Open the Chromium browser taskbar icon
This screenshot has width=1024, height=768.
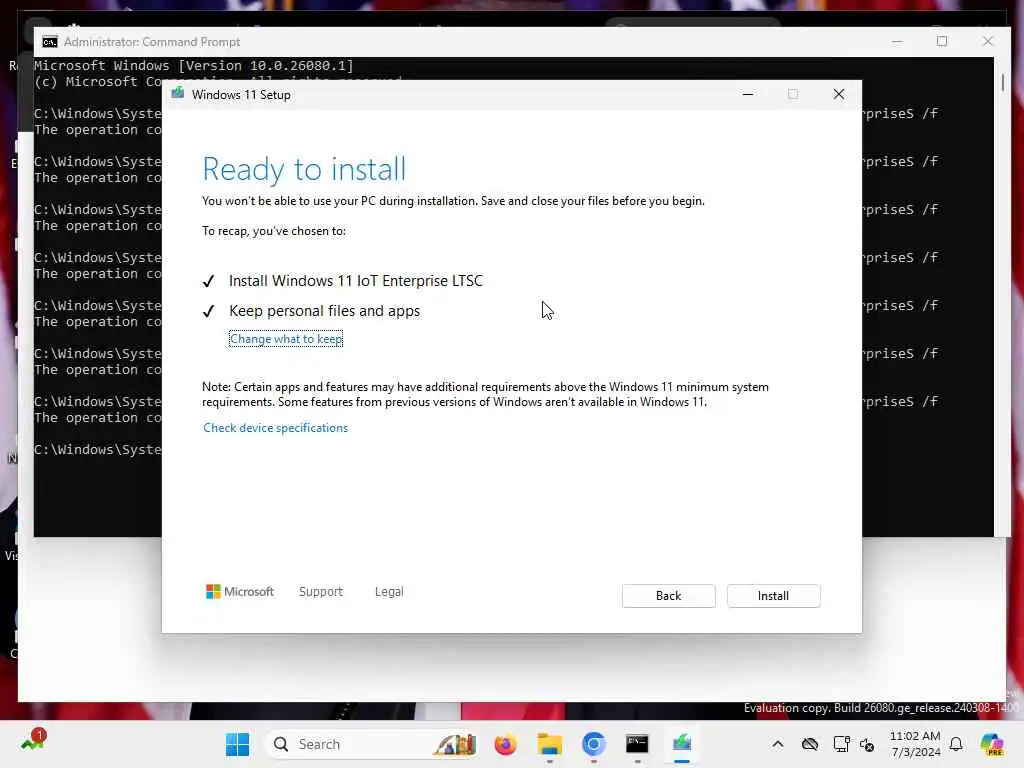(593, 744)
